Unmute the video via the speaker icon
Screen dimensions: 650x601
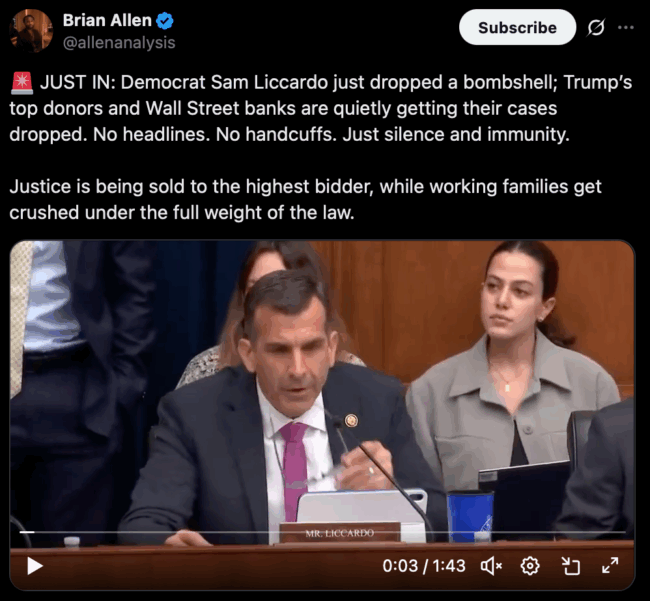(x=491, y=566)
